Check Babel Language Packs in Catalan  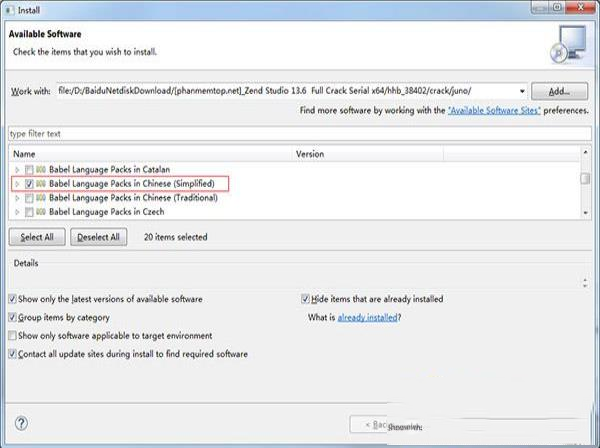coord(29,170)
